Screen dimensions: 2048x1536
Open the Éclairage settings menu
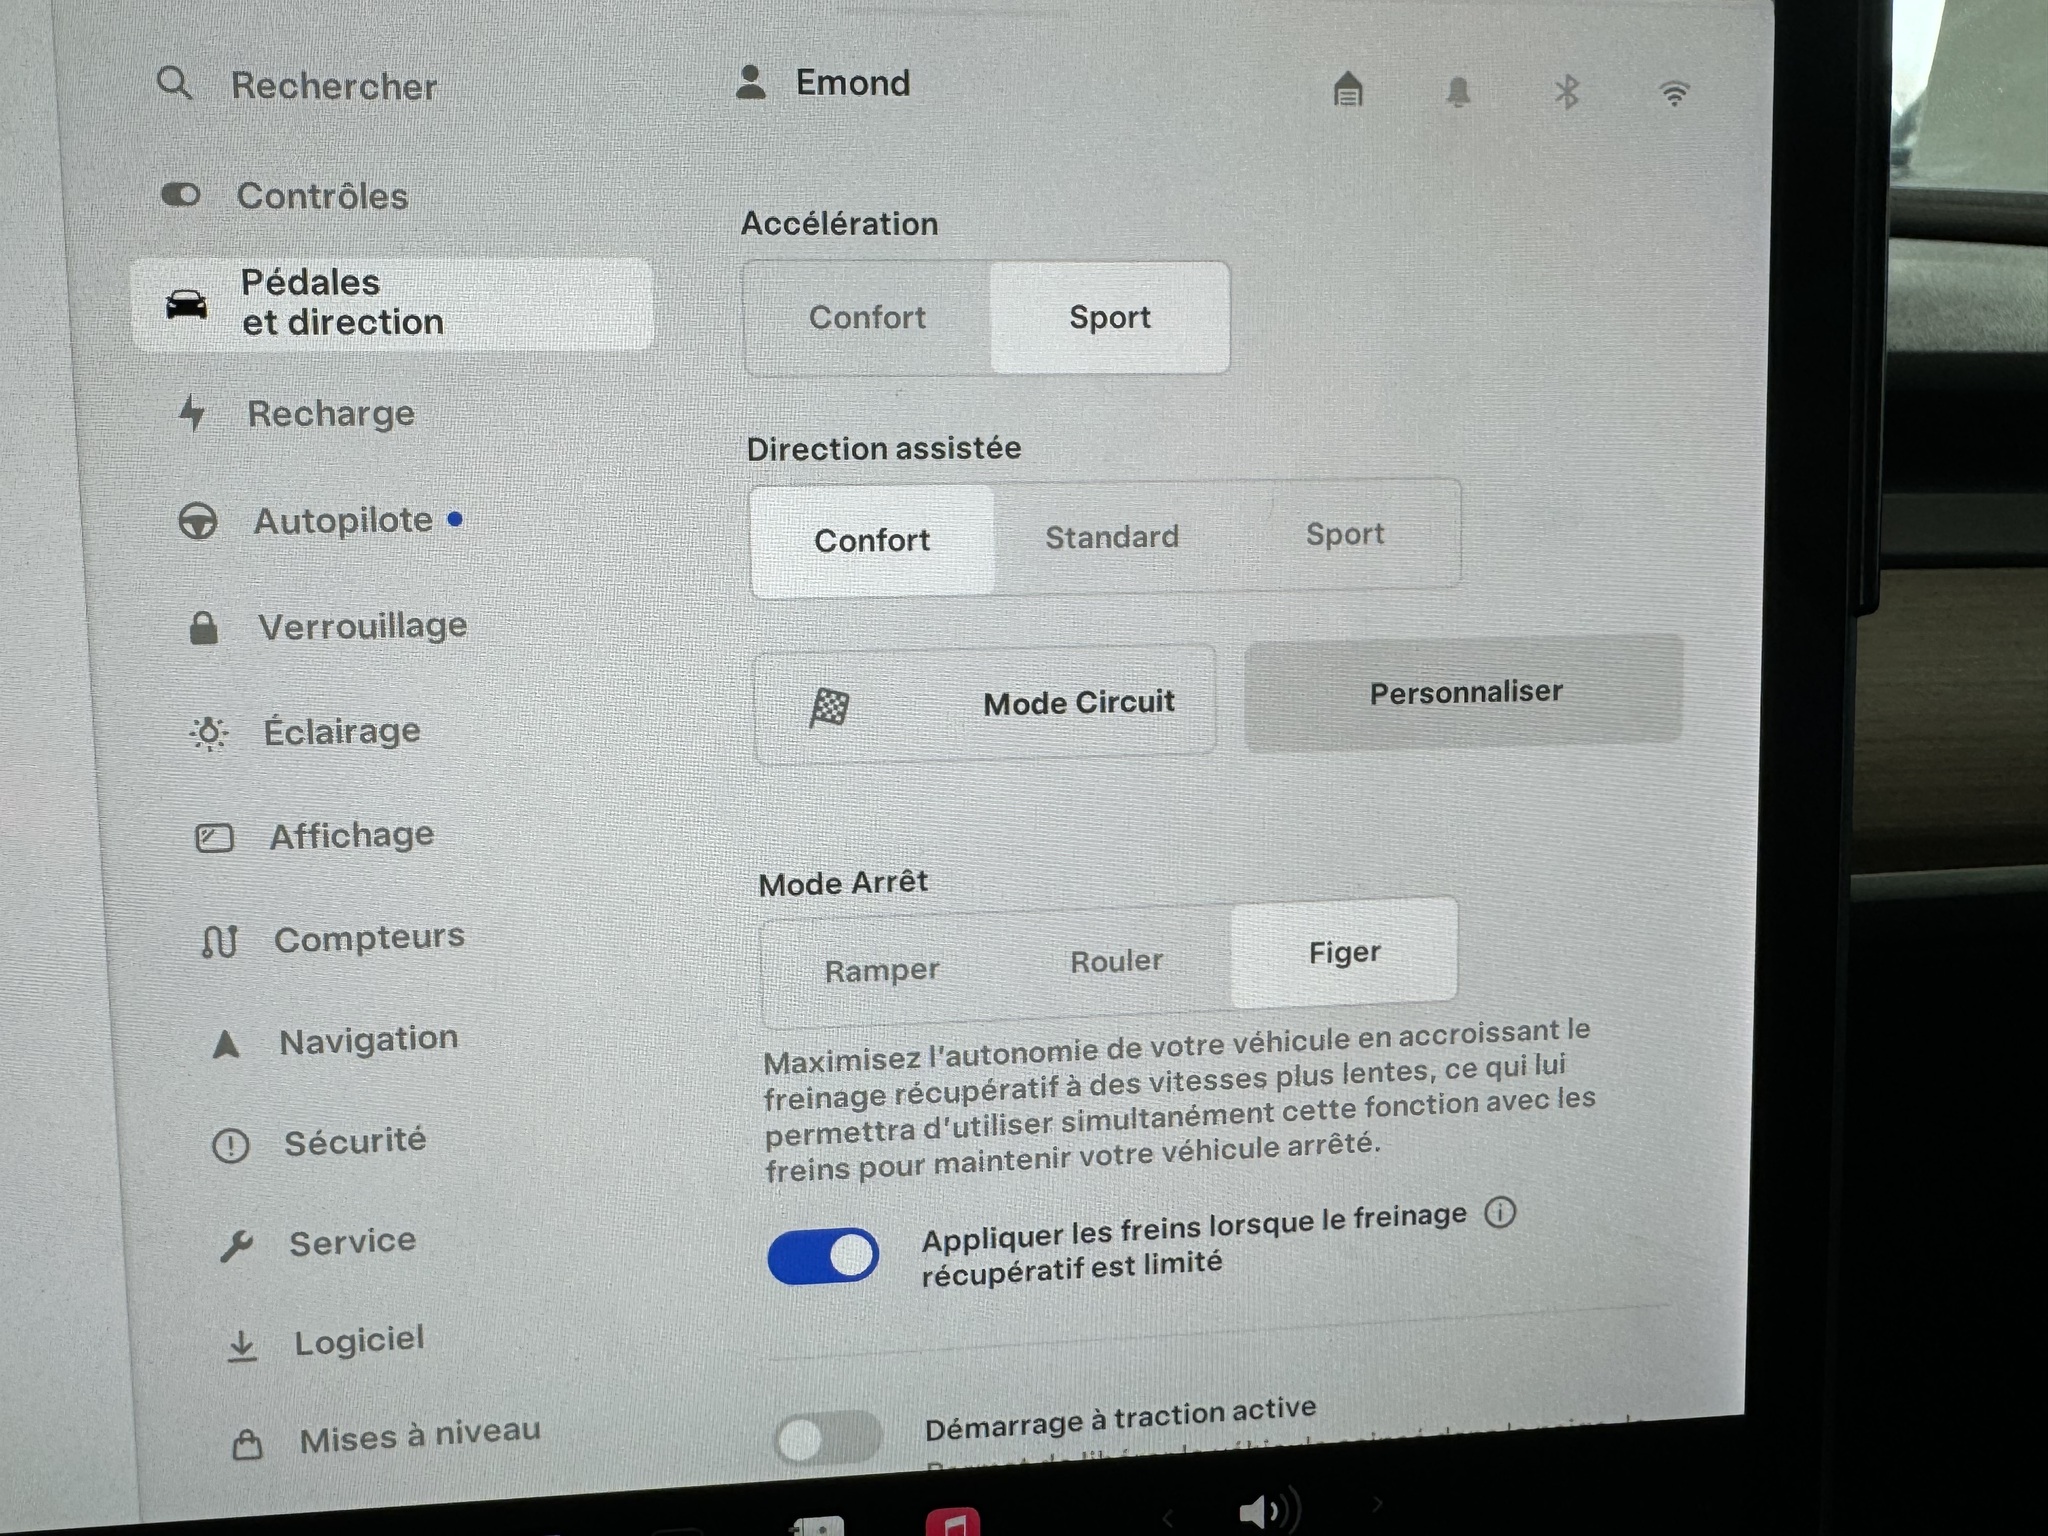[x=341, y=732]
